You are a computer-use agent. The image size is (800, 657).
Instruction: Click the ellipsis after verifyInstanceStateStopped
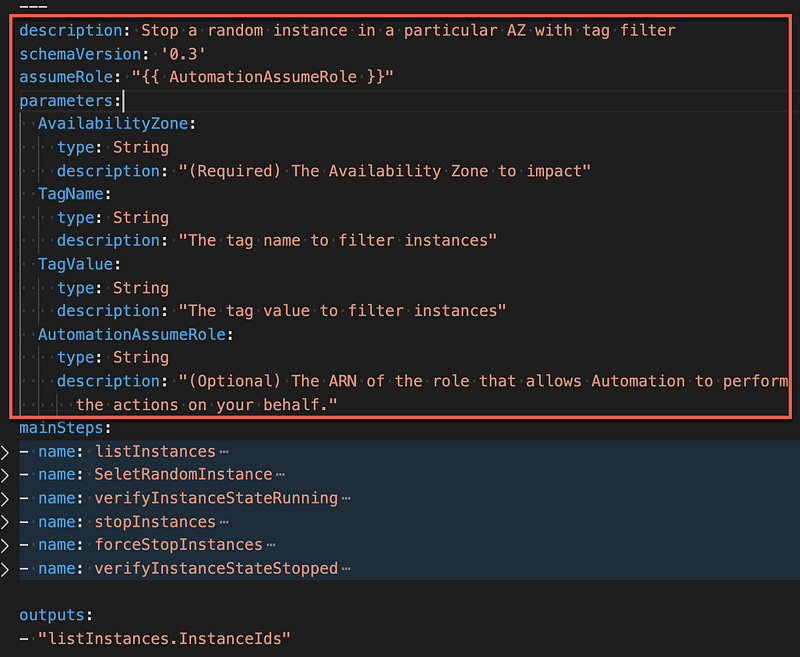pos(346,569)
